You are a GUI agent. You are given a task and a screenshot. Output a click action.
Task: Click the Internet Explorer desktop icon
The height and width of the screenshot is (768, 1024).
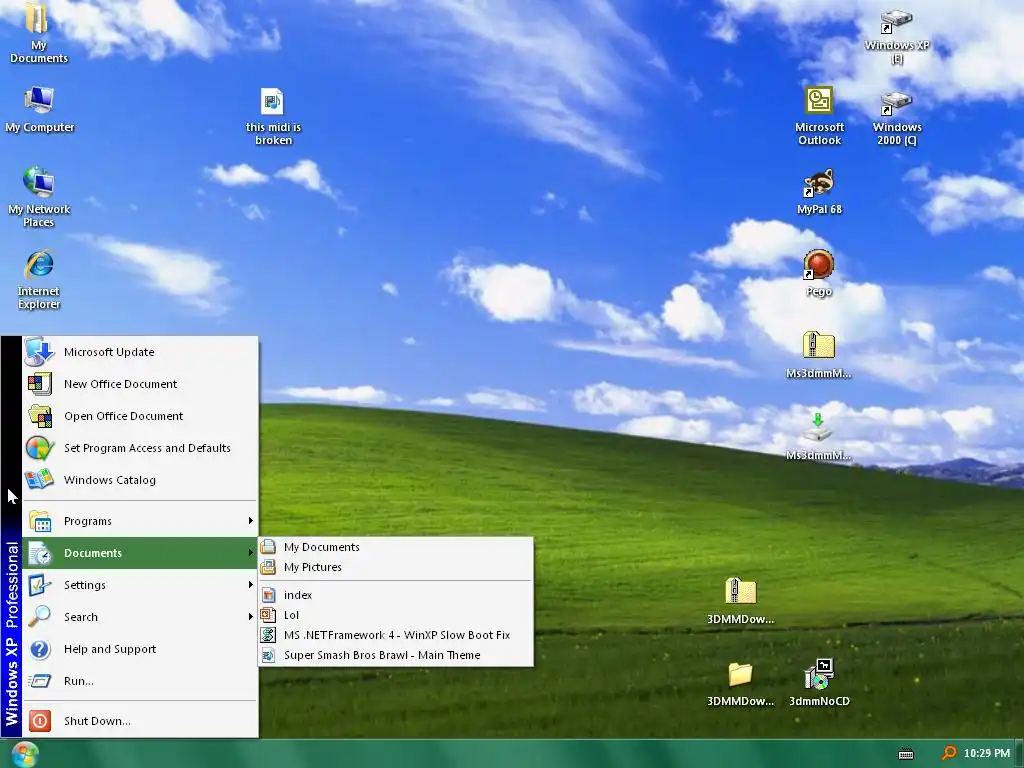pos(39,278)
